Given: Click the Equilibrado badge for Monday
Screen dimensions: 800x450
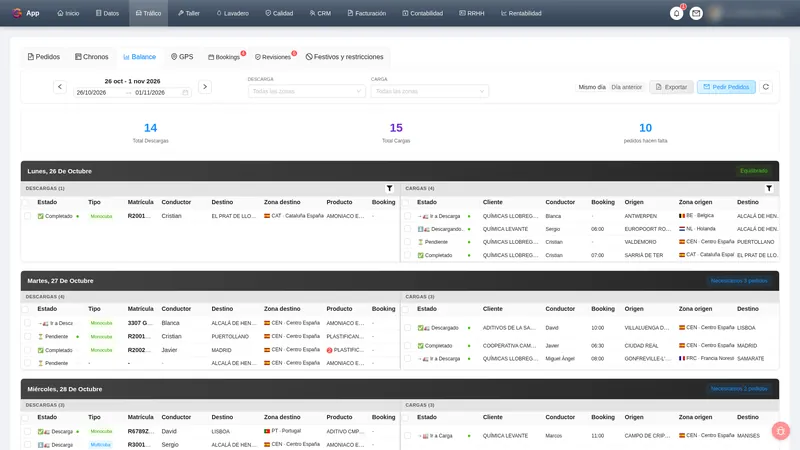Looking at the screenshot, I should click(754, 171).
